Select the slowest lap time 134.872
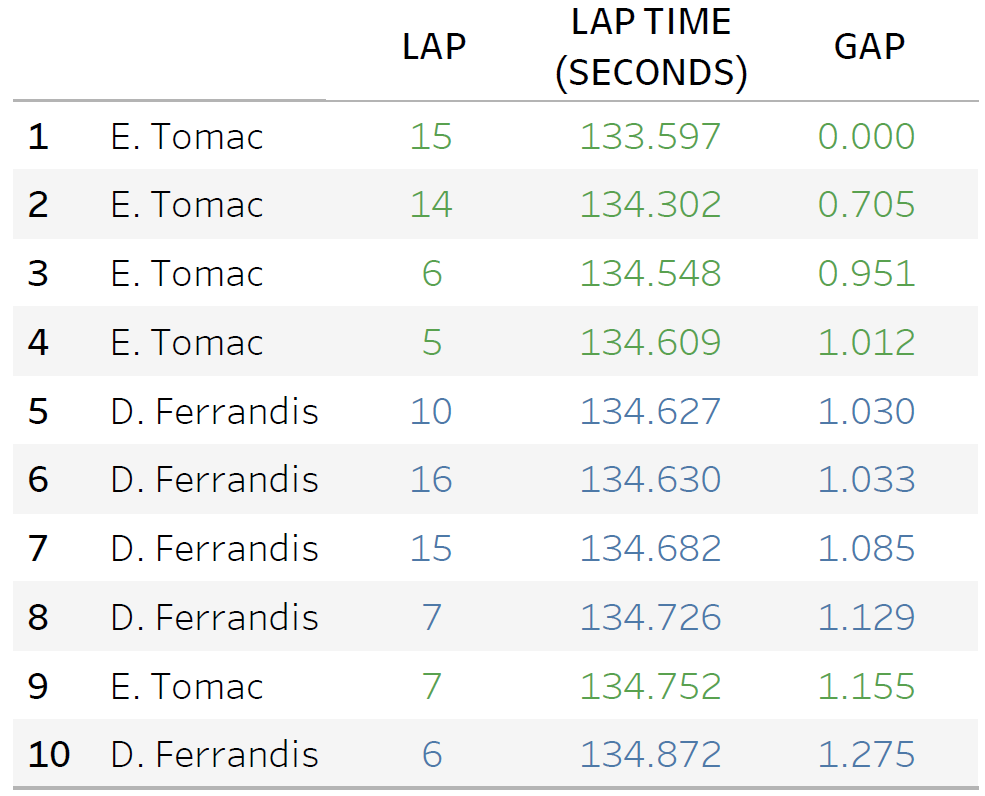 tap(650, 755)
